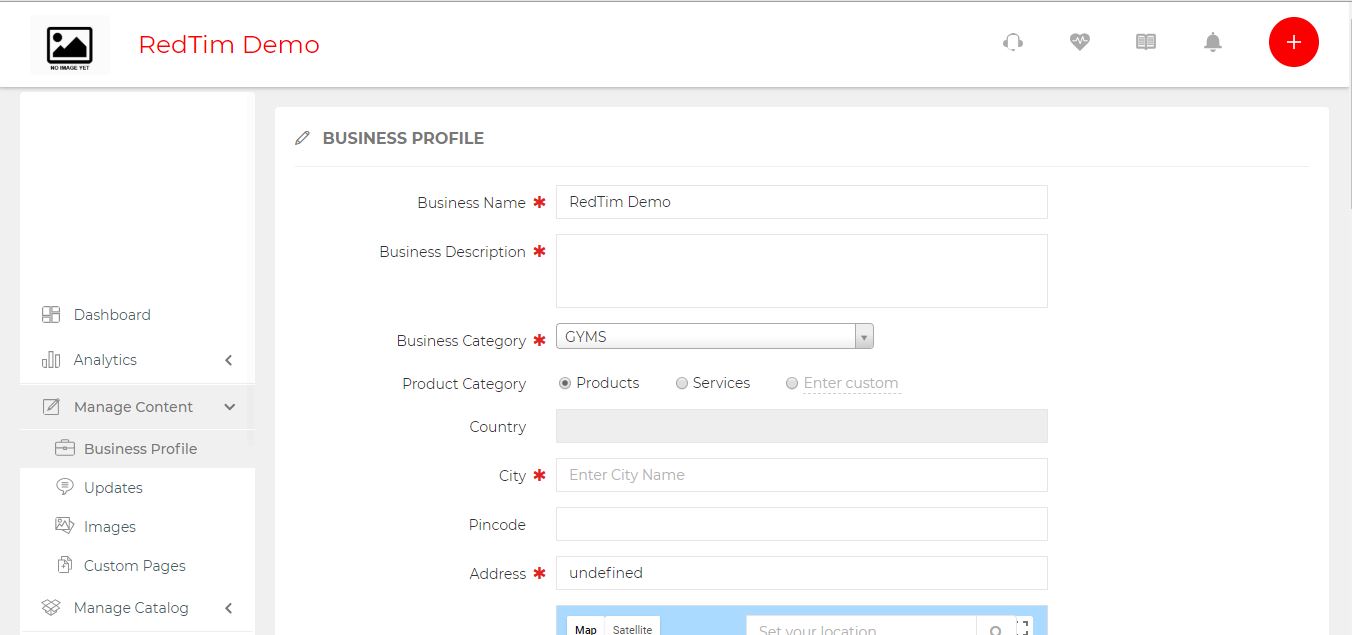
Task: Click the Address field showing 'undefined'
Action: (x=802, y=573)
